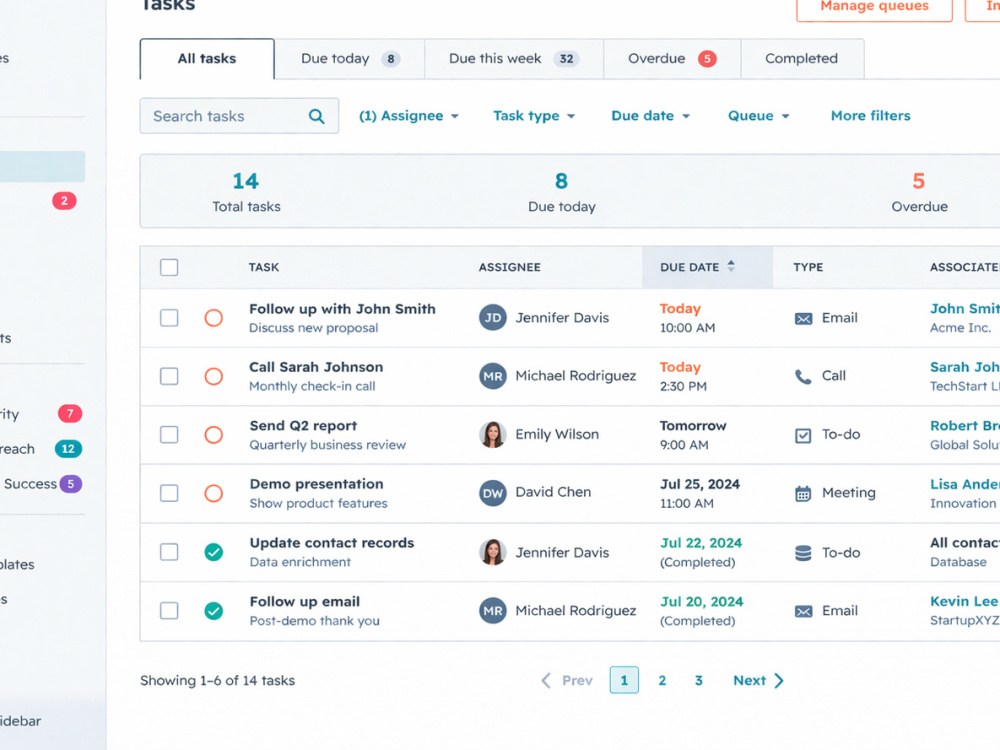The image size is (1000, 750).
Task: Open the Queue filter dropdown
Action: tap(758, 116)
